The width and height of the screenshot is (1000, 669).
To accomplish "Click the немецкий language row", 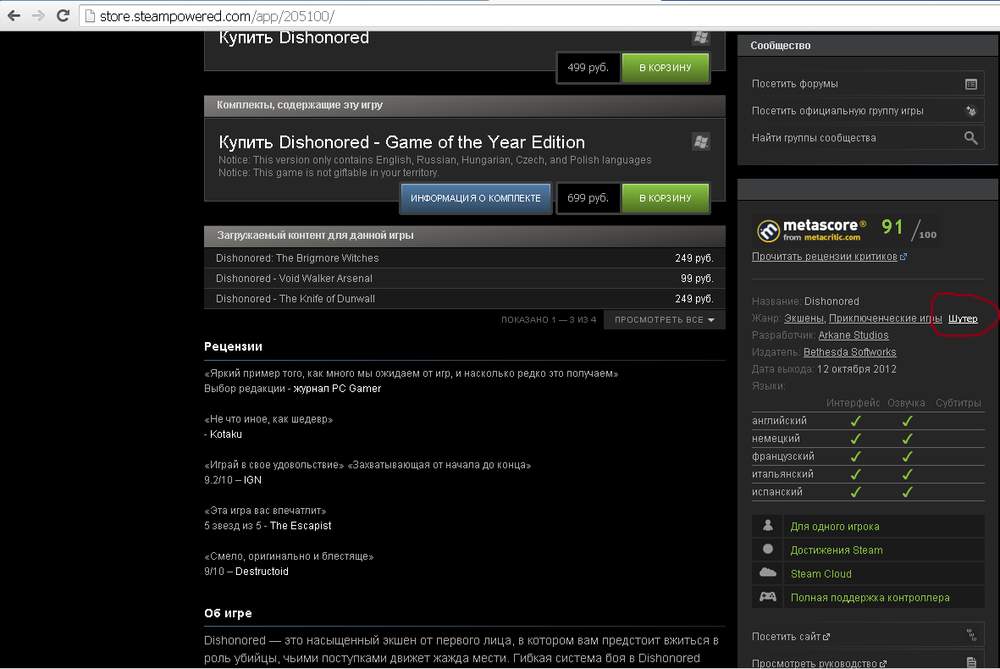I will [x=867, y=439].
